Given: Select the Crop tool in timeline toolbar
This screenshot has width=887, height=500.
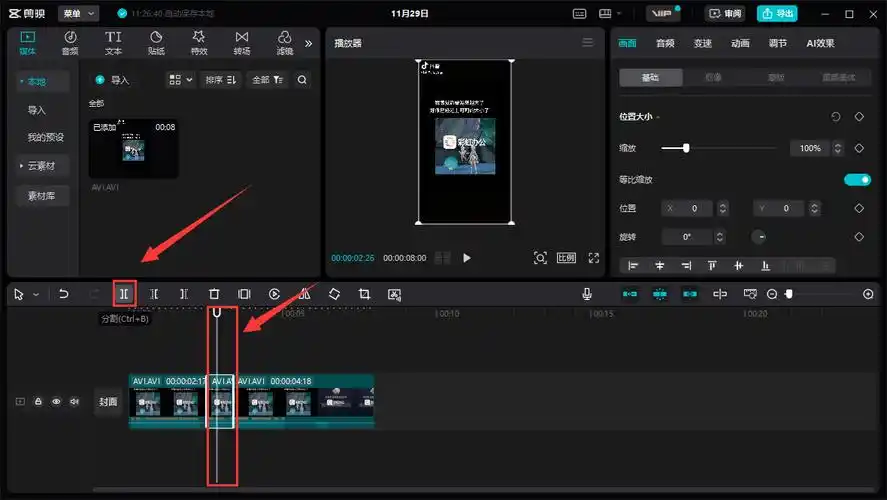Looking at the screenshot, I should pos(364,294).
